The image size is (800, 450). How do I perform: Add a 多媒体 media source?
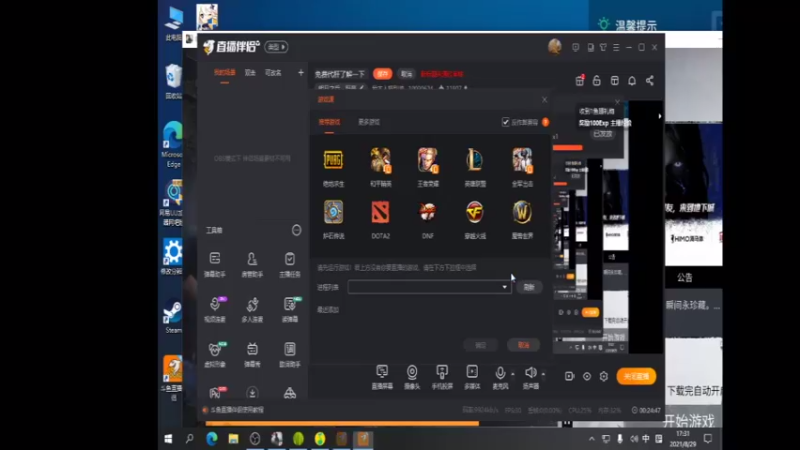click(472, 377)
